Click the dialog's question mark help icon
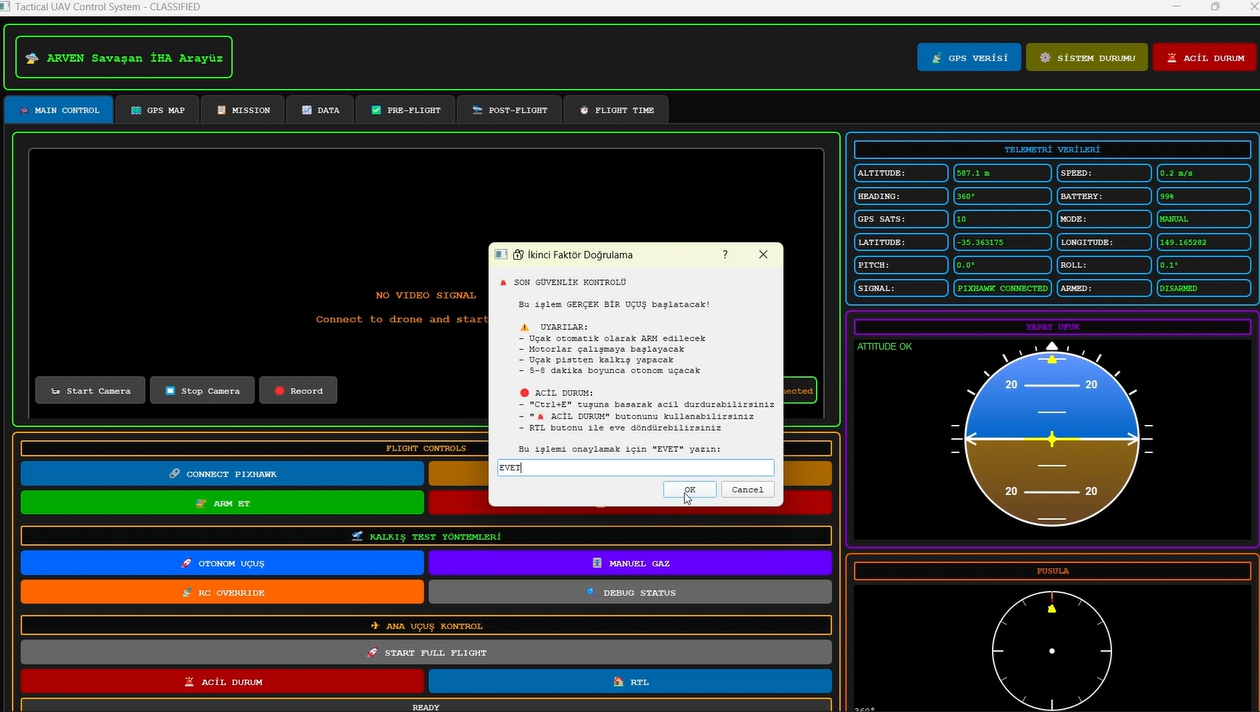The image size is (1260, 712). (725, 255)
